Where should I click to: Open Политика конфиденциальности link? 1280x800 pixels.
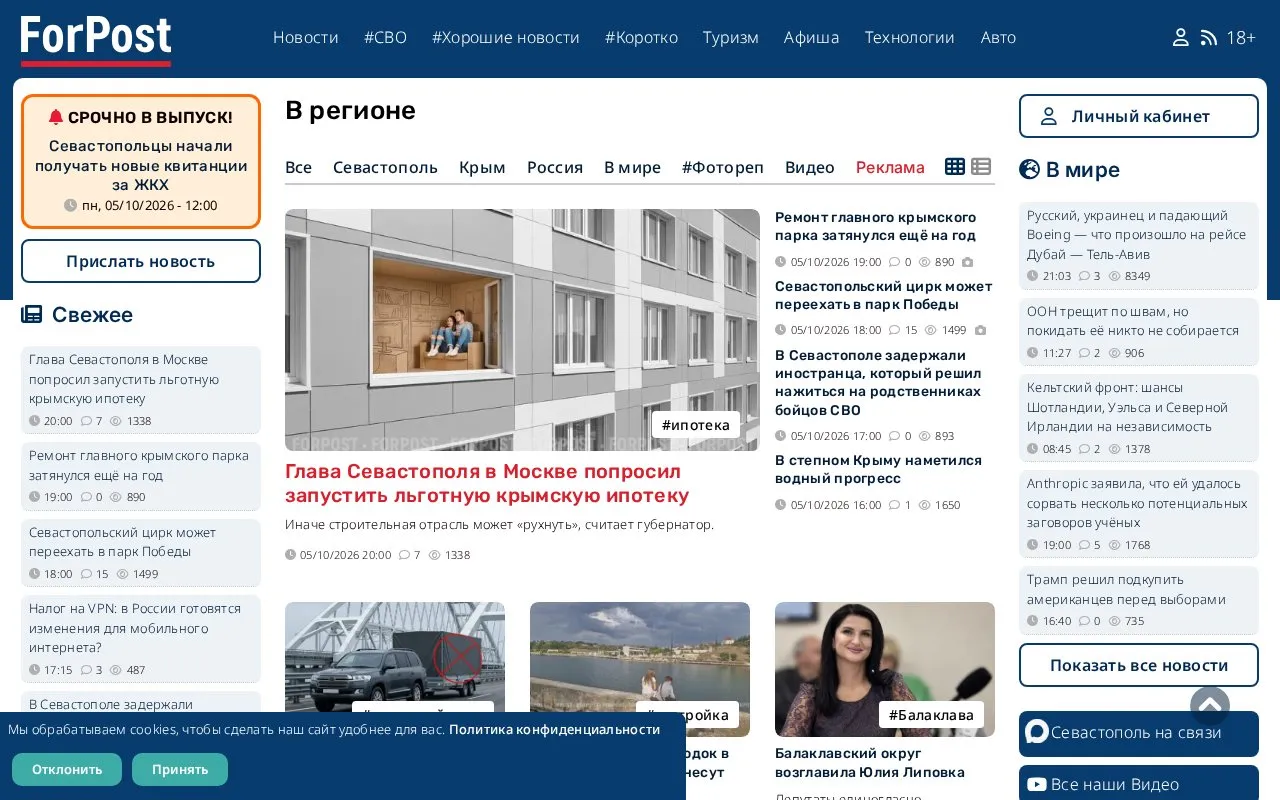554,729
